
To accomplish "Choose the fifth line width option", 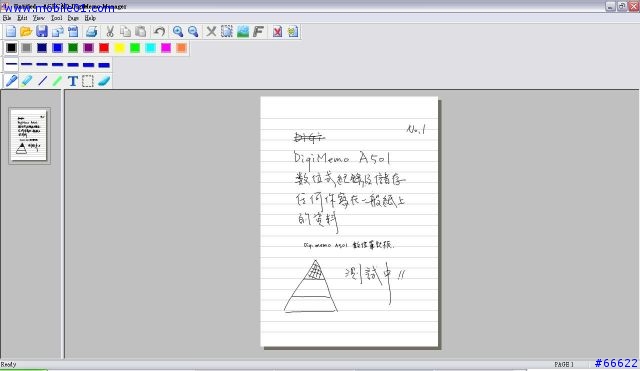I will [73, 64].
